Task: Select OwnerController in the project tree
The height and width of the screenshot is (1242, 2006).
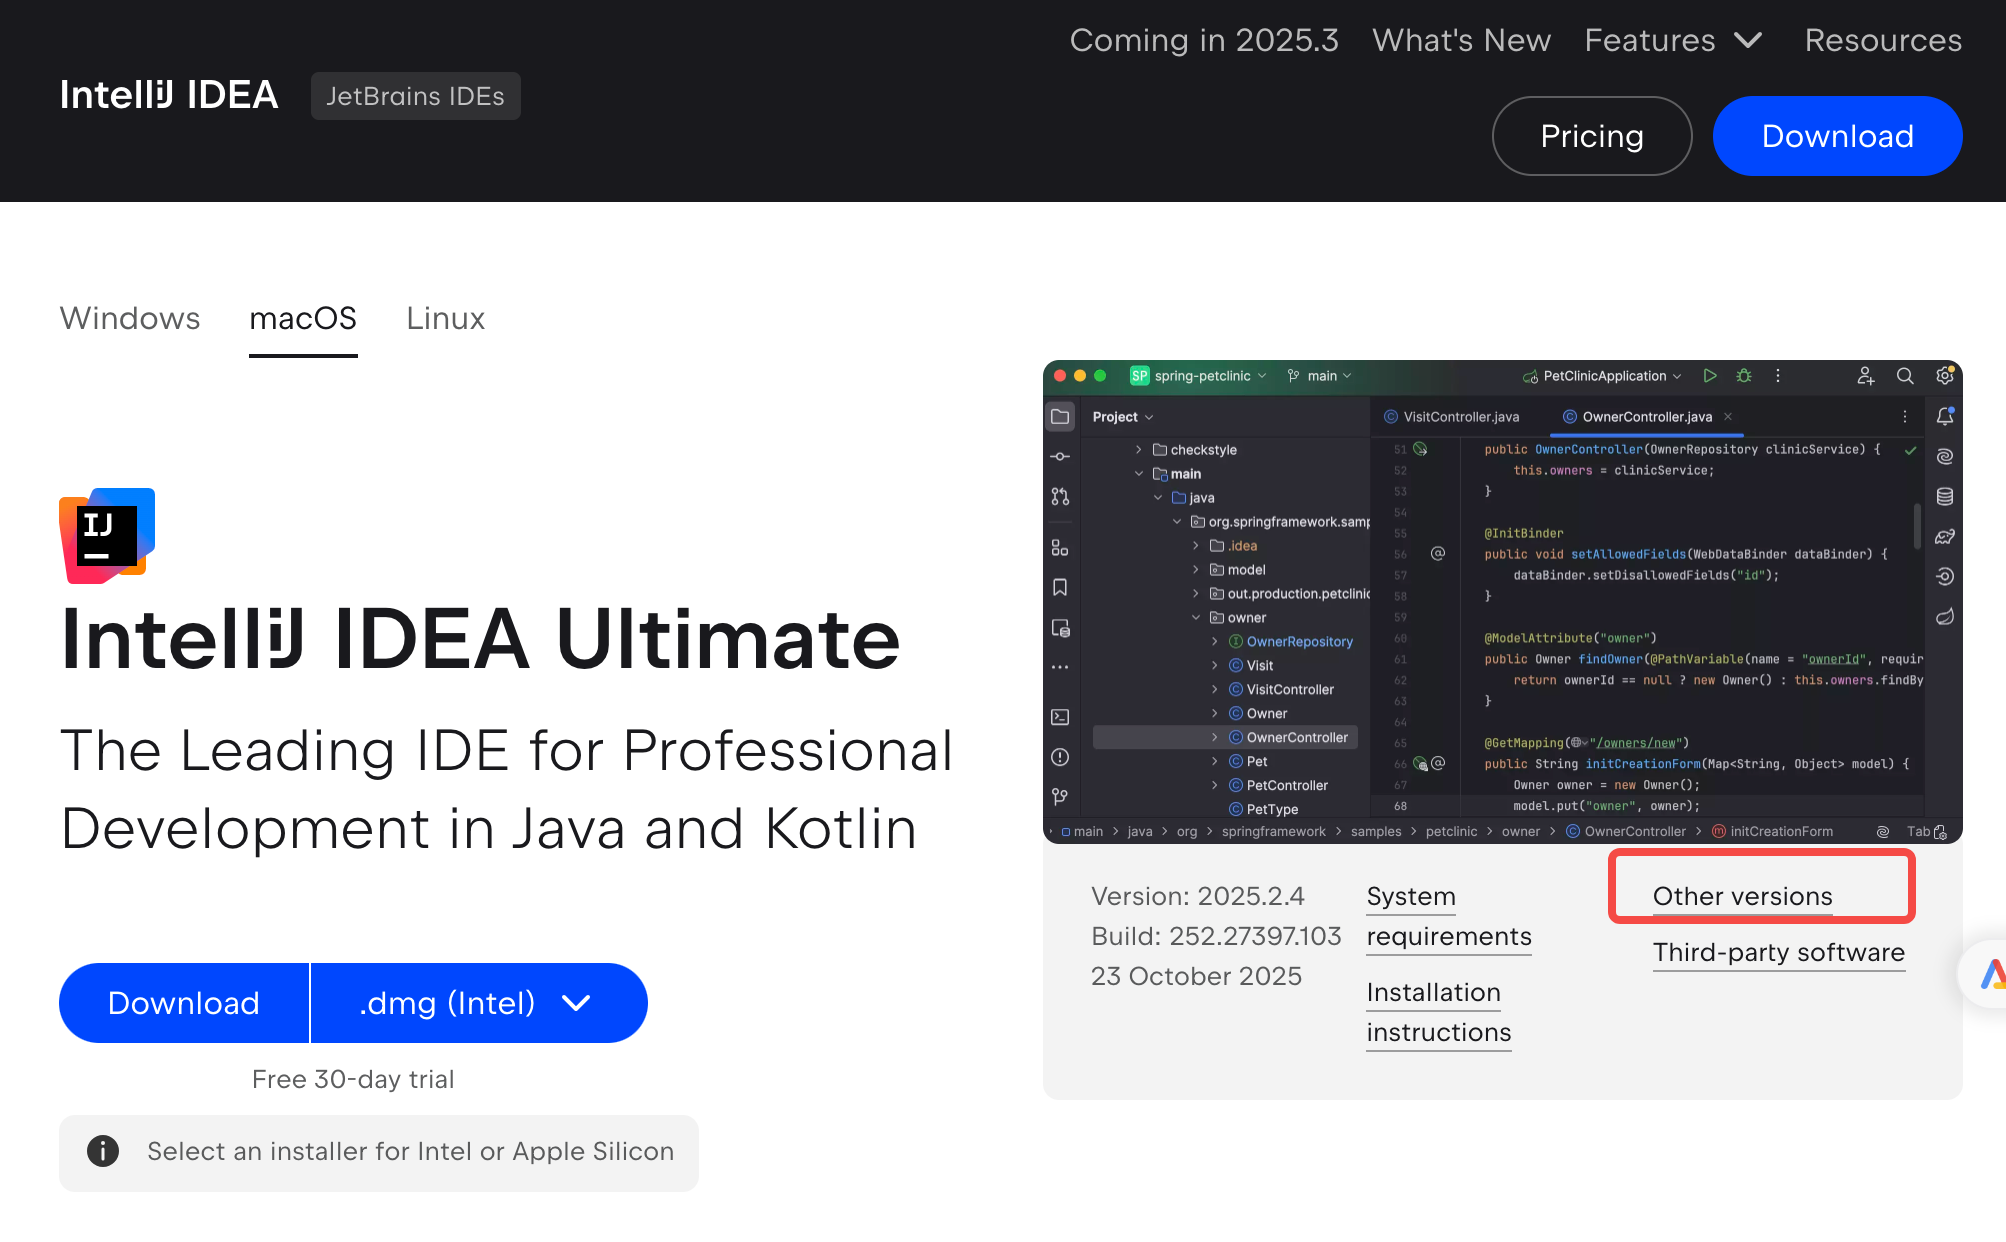Action: pyautogui.click(x=1296, y=738)
